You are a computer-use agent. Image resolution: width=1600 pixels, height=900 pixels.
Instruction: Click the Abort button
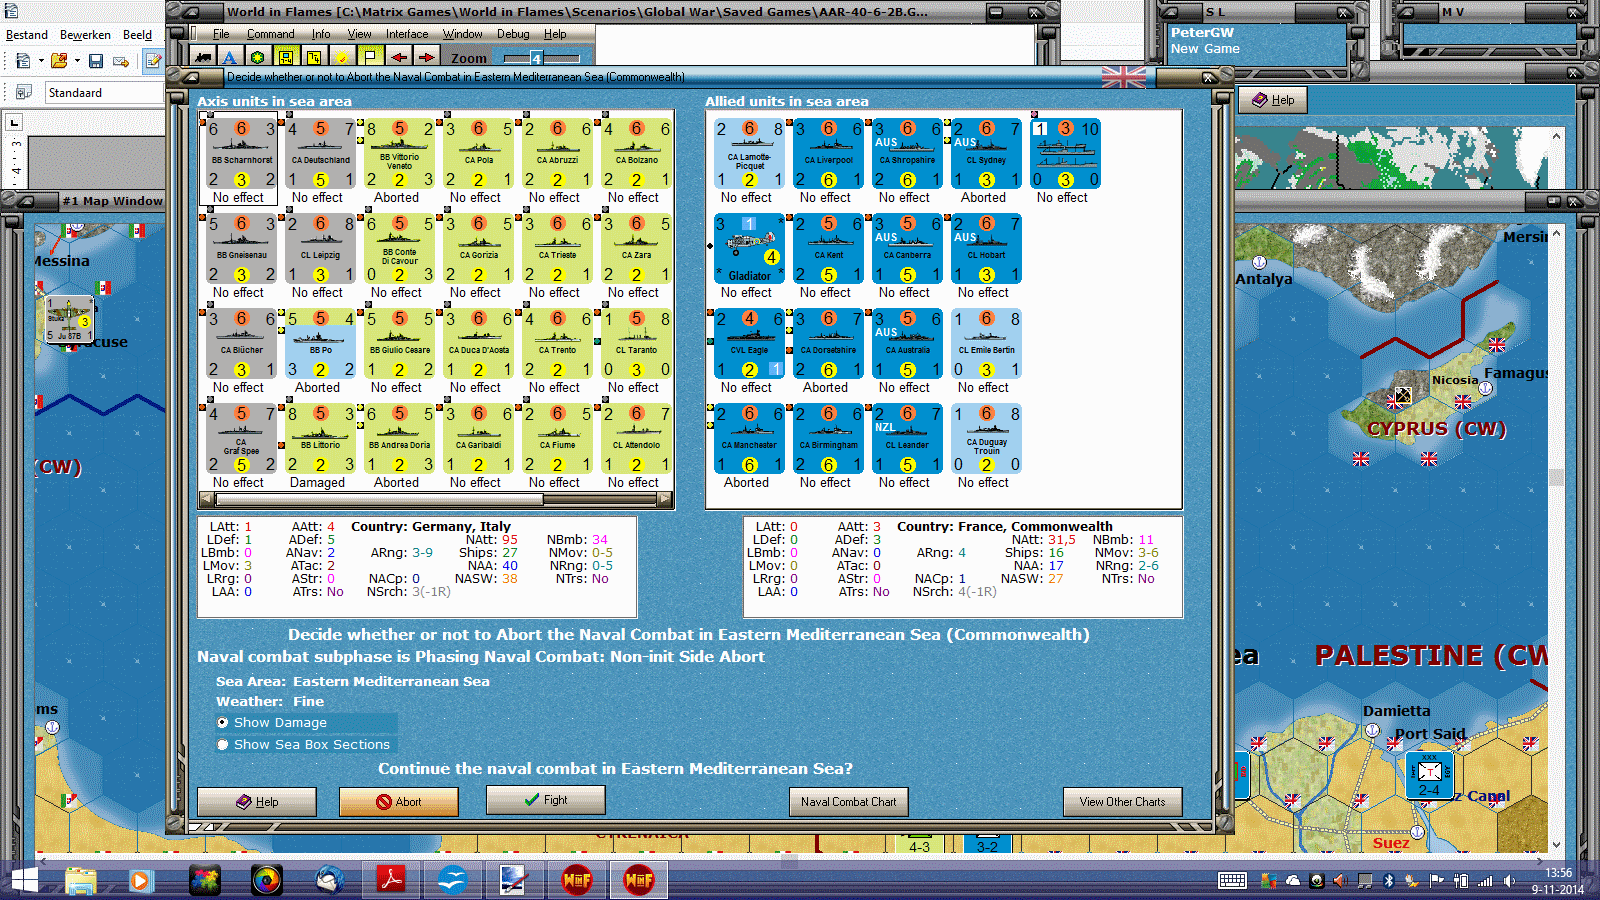399,801
